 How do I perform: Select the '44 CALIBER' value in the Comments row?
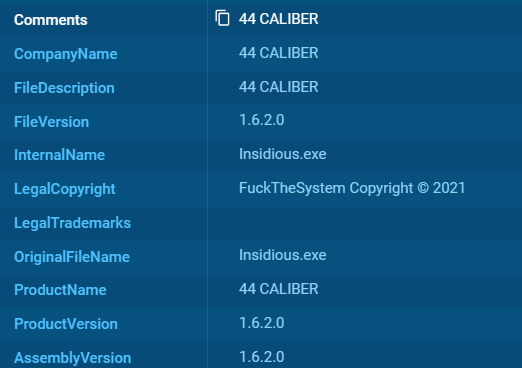pos(278,19)
